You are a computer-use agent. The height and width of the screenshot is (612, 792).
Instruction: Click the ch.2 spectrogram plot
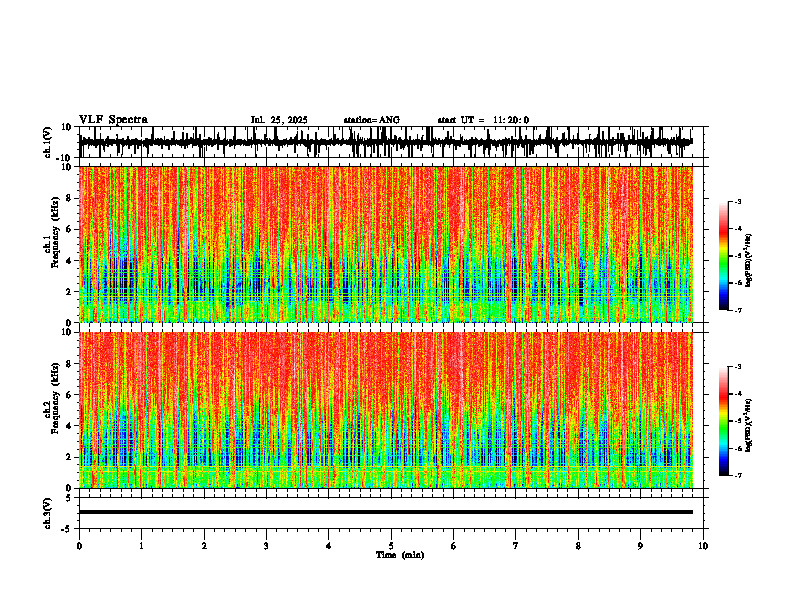(x=385, y=410)
